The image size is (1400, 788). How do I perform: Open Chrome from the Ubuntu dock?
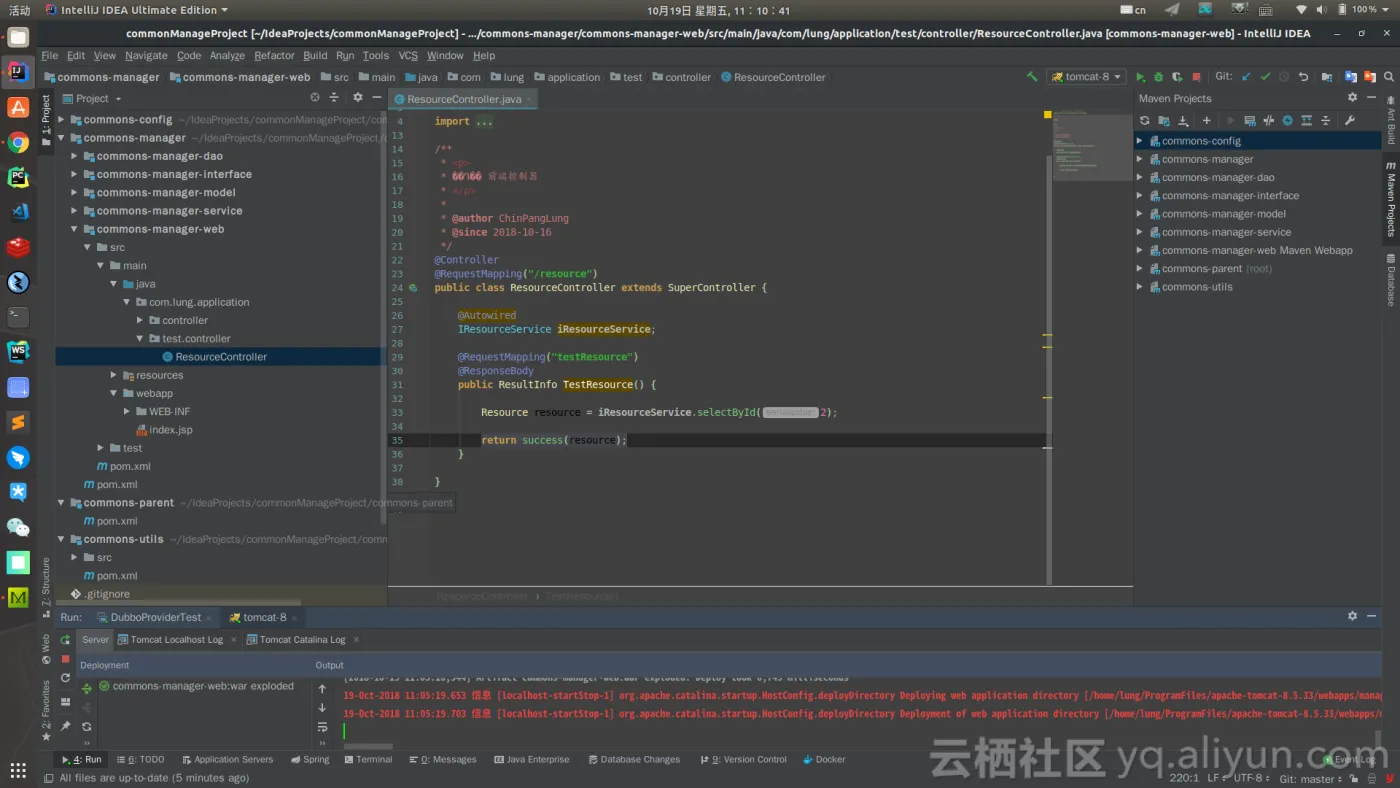tap(18, 142)
